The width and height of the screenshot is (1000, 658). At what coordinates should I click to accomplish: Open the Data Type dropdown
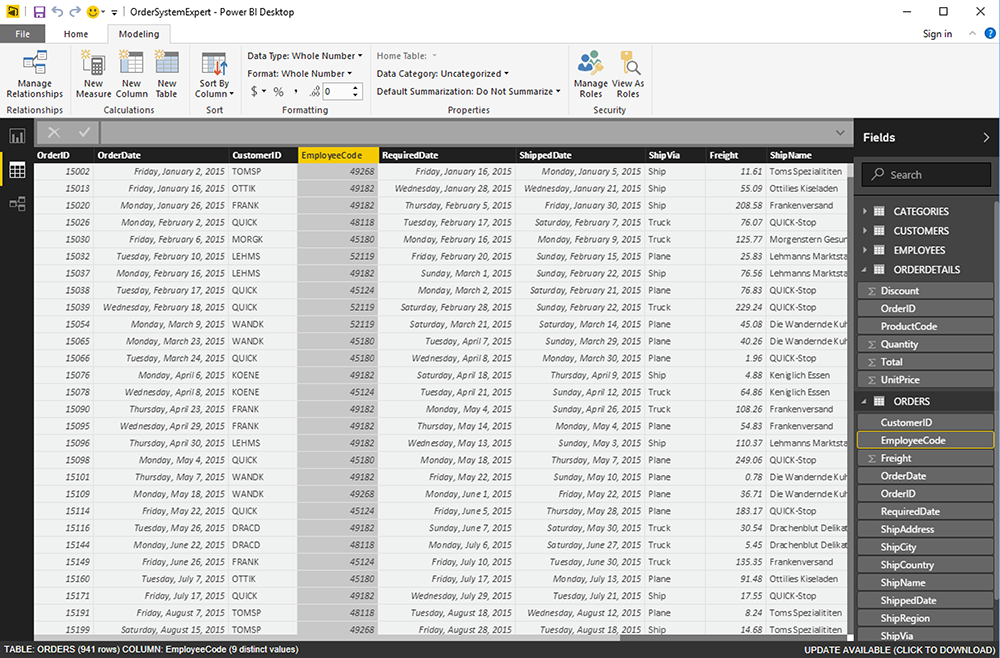tap(305, 55)
